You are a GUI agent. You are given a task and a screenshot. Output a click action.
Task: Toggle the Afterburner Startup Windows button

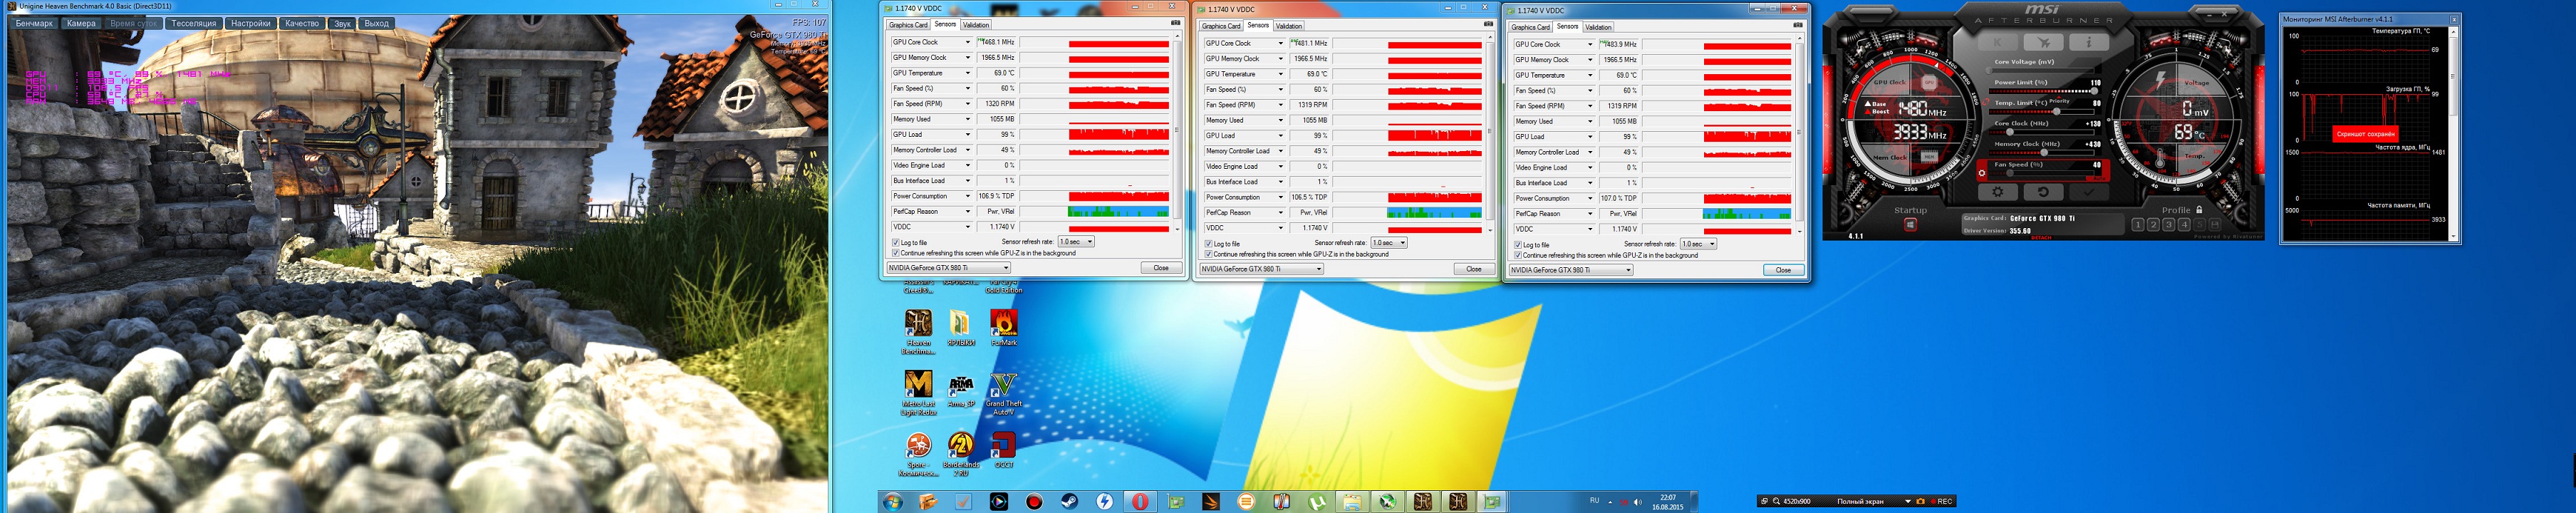tap(1910, 224)
